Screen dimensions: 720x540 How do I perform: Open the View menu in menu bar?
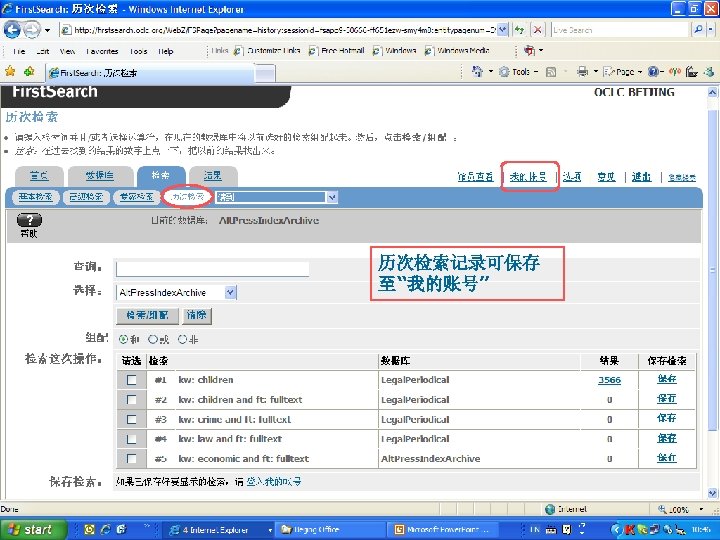coord(68,51)
